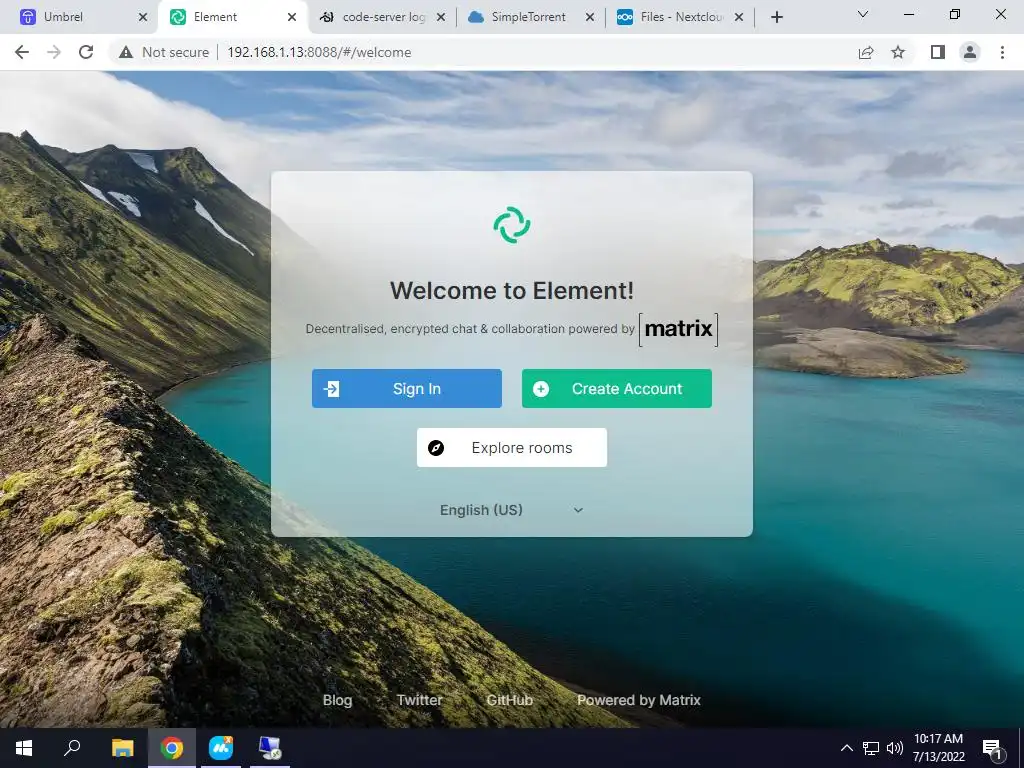Go back to the previous page
Screen dimensions: 1024x768
coord(22,52)
